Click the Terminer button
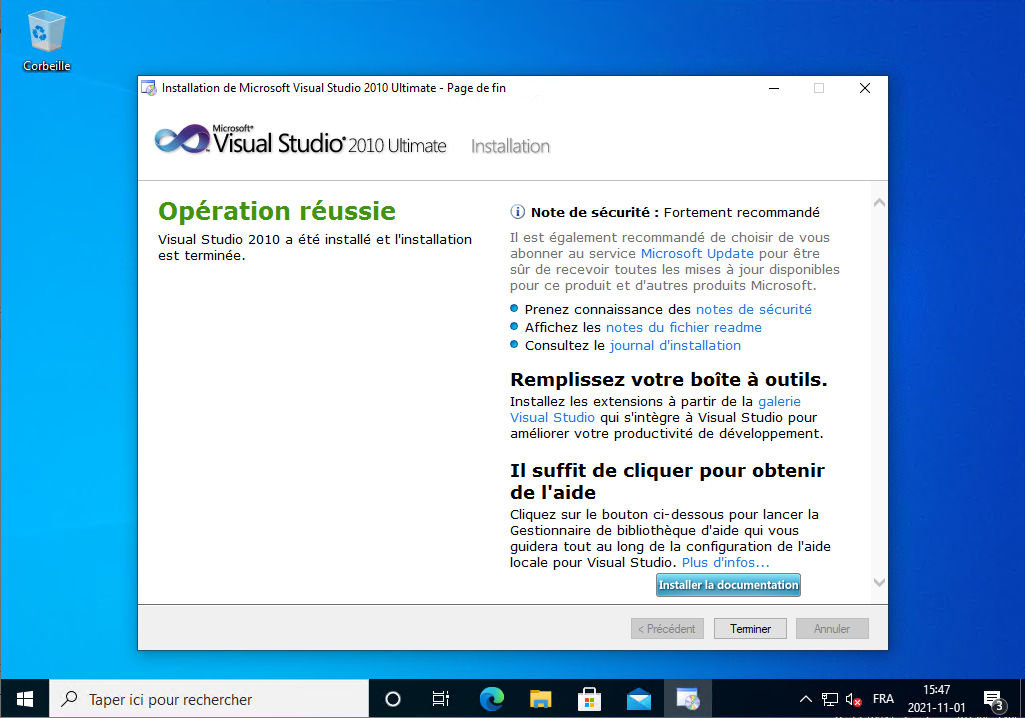Viewport: 1025px width, 718px height. pos(750,628)
